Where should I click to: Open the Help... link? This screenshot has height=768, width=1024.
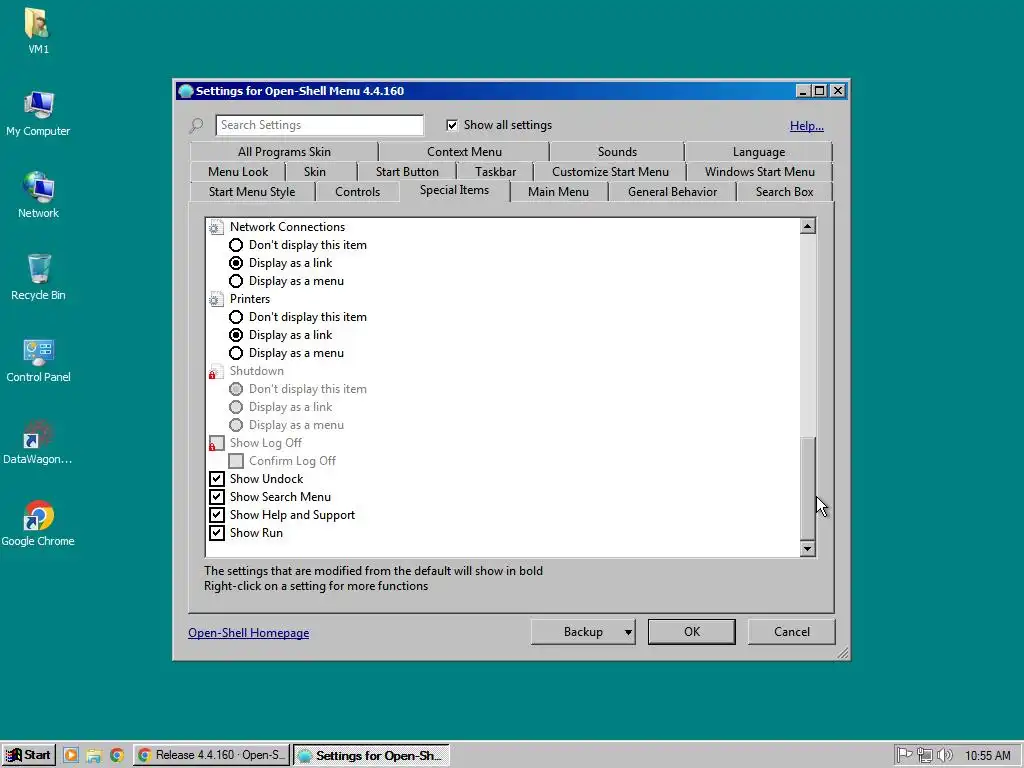tap(807, 126)
